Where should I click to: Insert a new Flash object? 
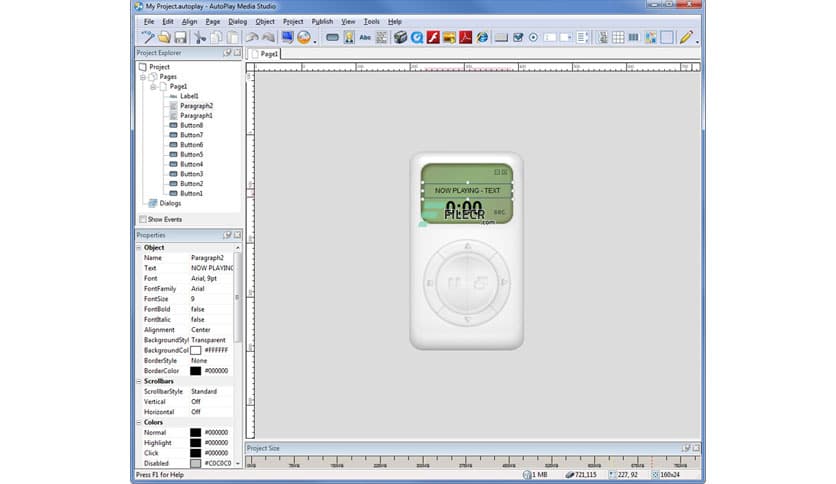point(433,37)
